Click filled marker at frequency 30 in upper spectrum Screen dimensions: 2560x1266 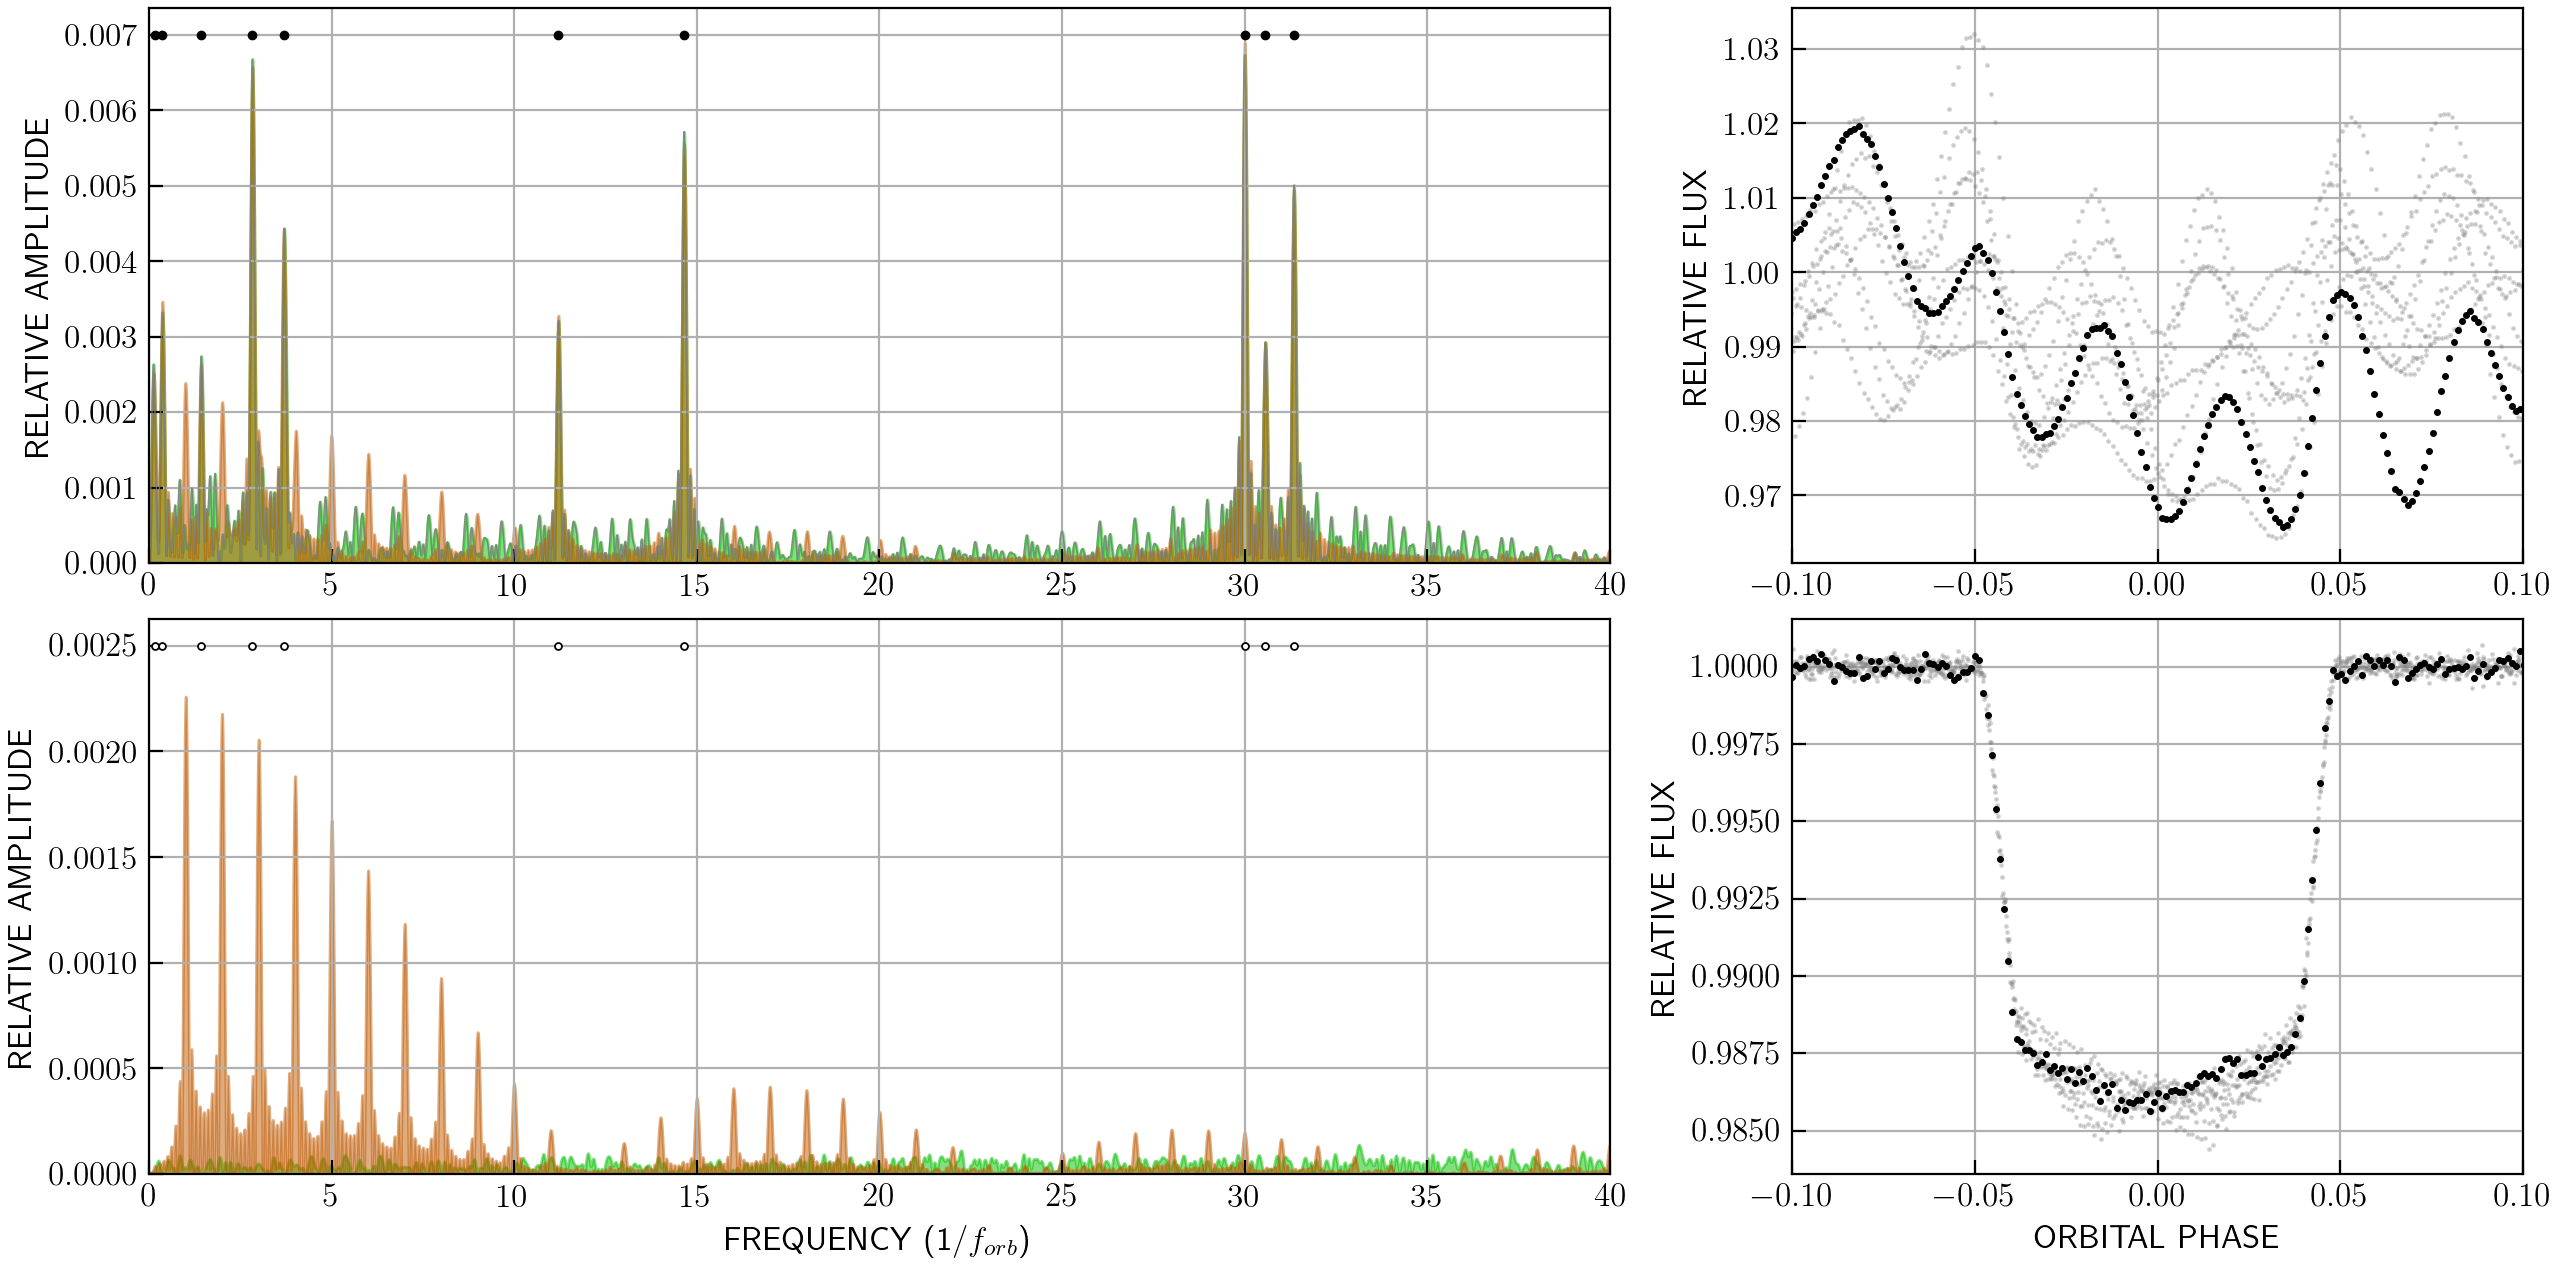(1245, 36)
